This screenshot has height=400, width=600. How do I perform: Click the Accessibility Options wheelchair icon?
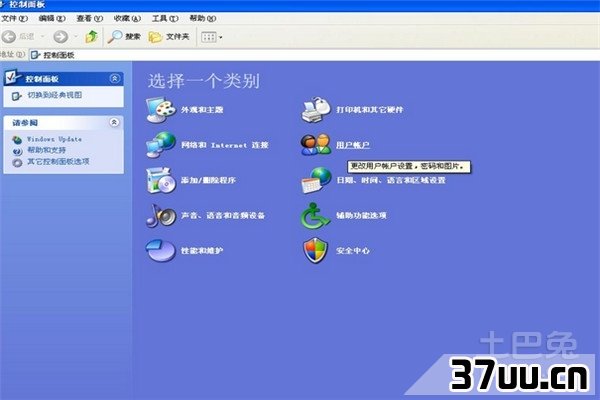point(316,216)
